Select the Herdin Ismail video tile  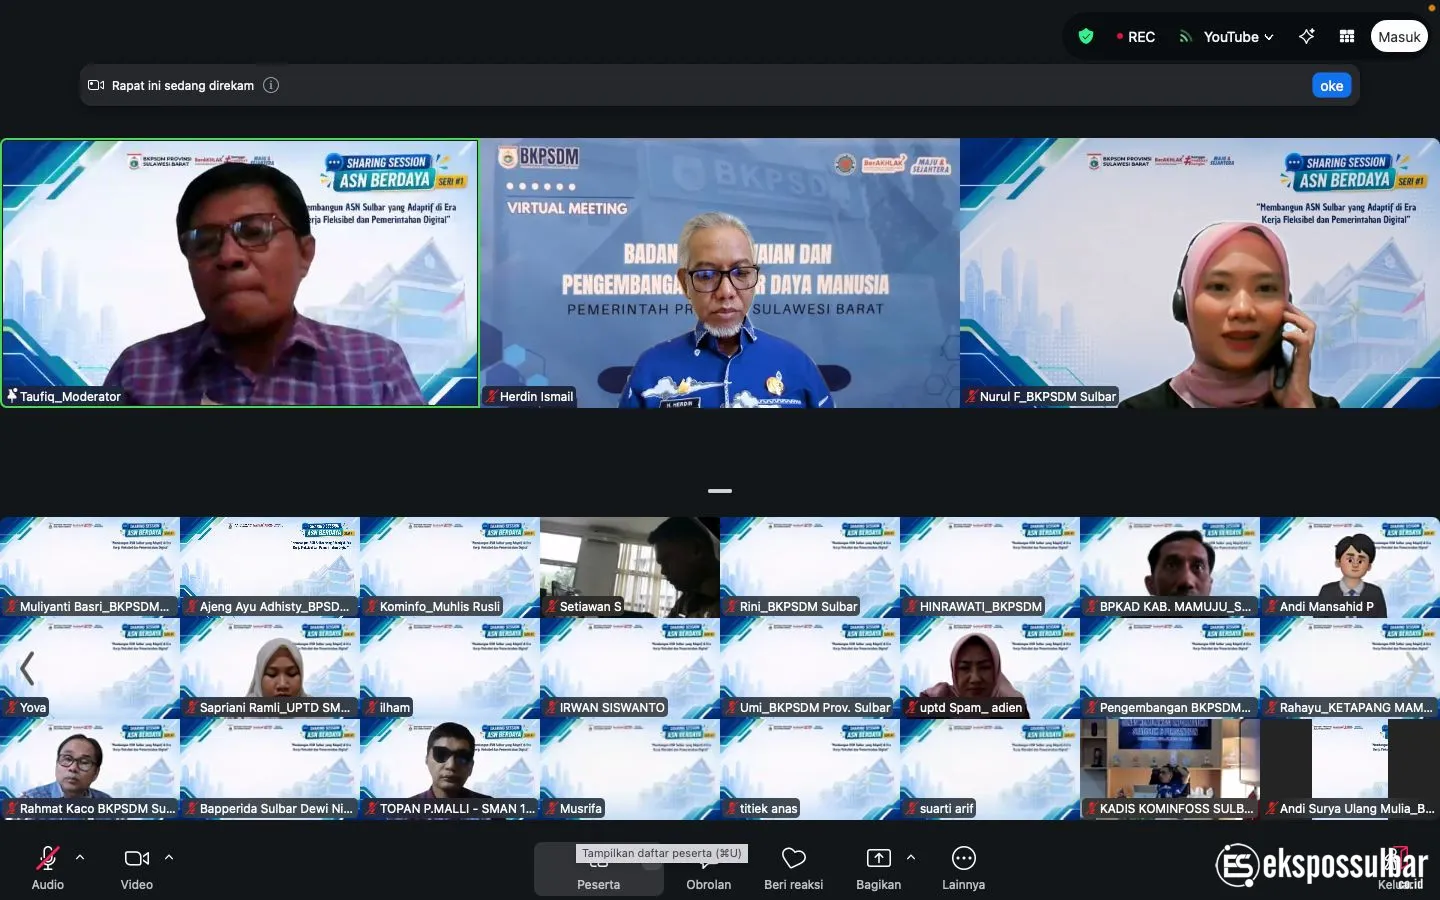(720, 273)
